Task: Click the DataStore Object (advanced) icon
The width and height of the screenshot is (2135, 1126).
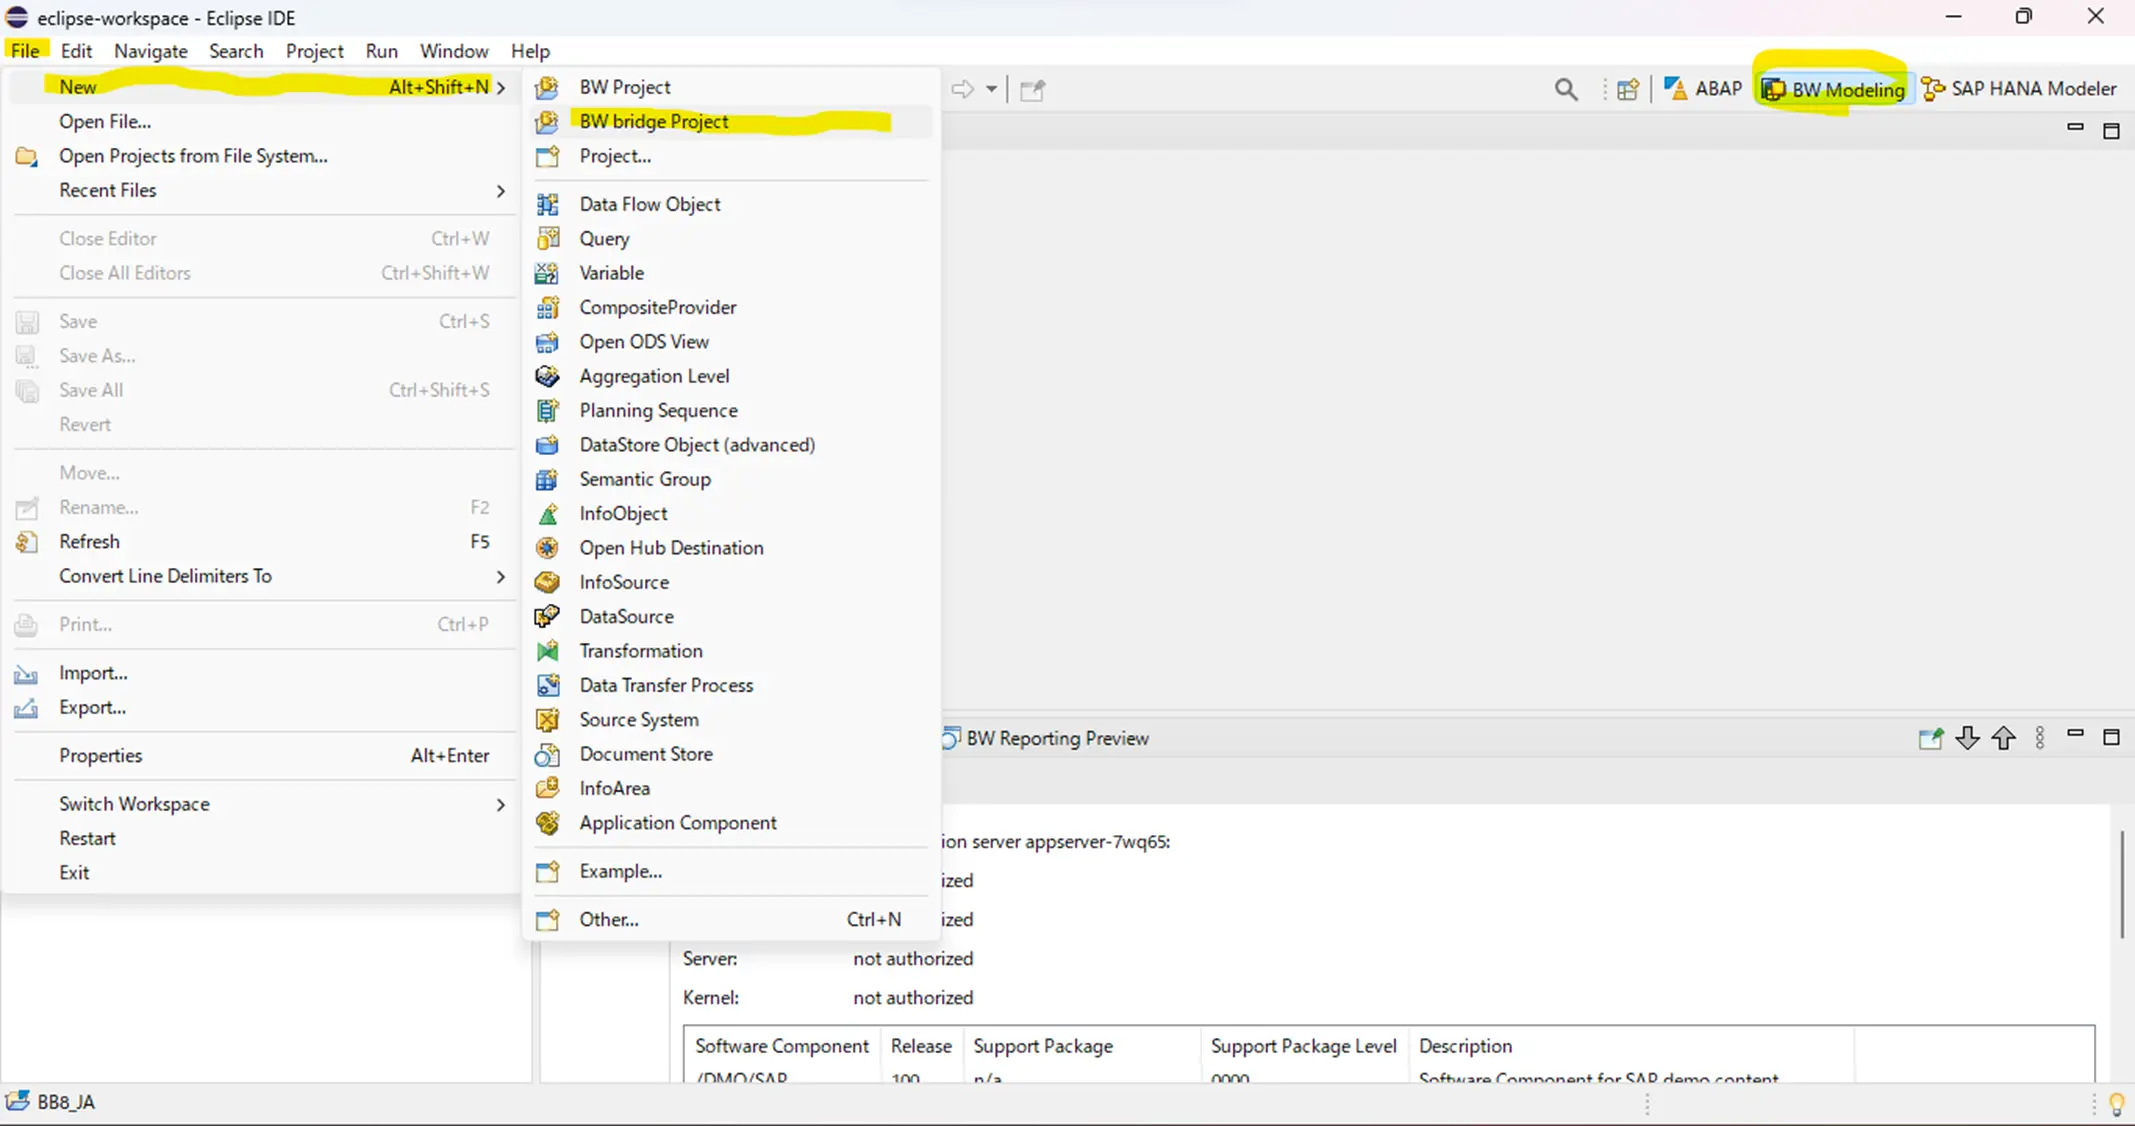Action: click(x=547, y=445)
